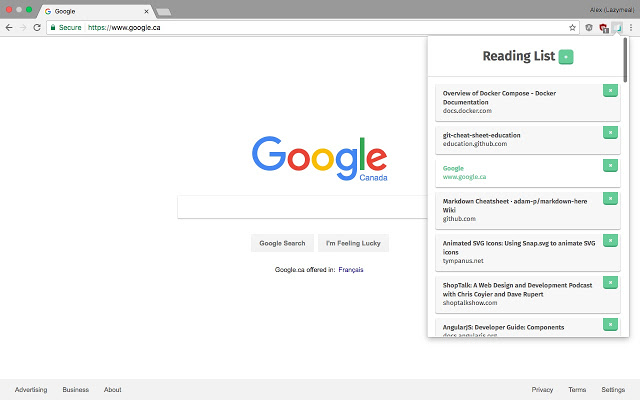Viewport: 640px width, 400px height.
Task: Remove Google entry from reading list
Action: (x=610, y=165)
